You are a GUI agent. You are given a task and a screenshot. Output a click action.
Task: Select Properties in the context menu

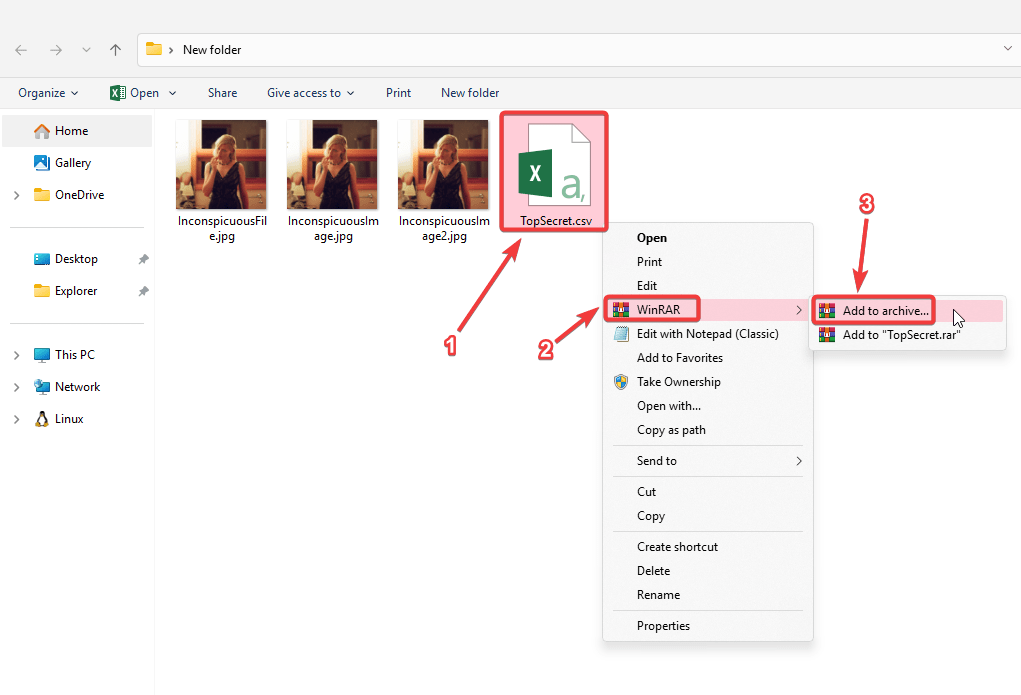pos(708,626)
